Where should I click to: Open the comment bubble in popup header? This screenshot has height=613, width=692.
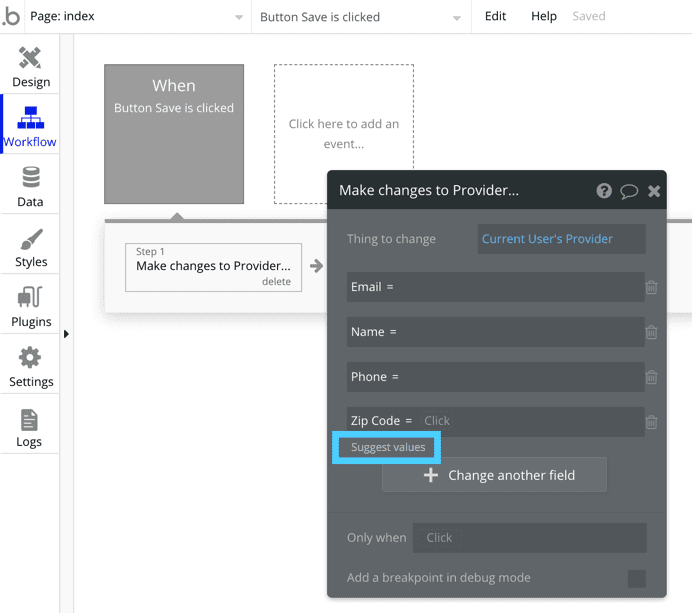click(629, 191)
